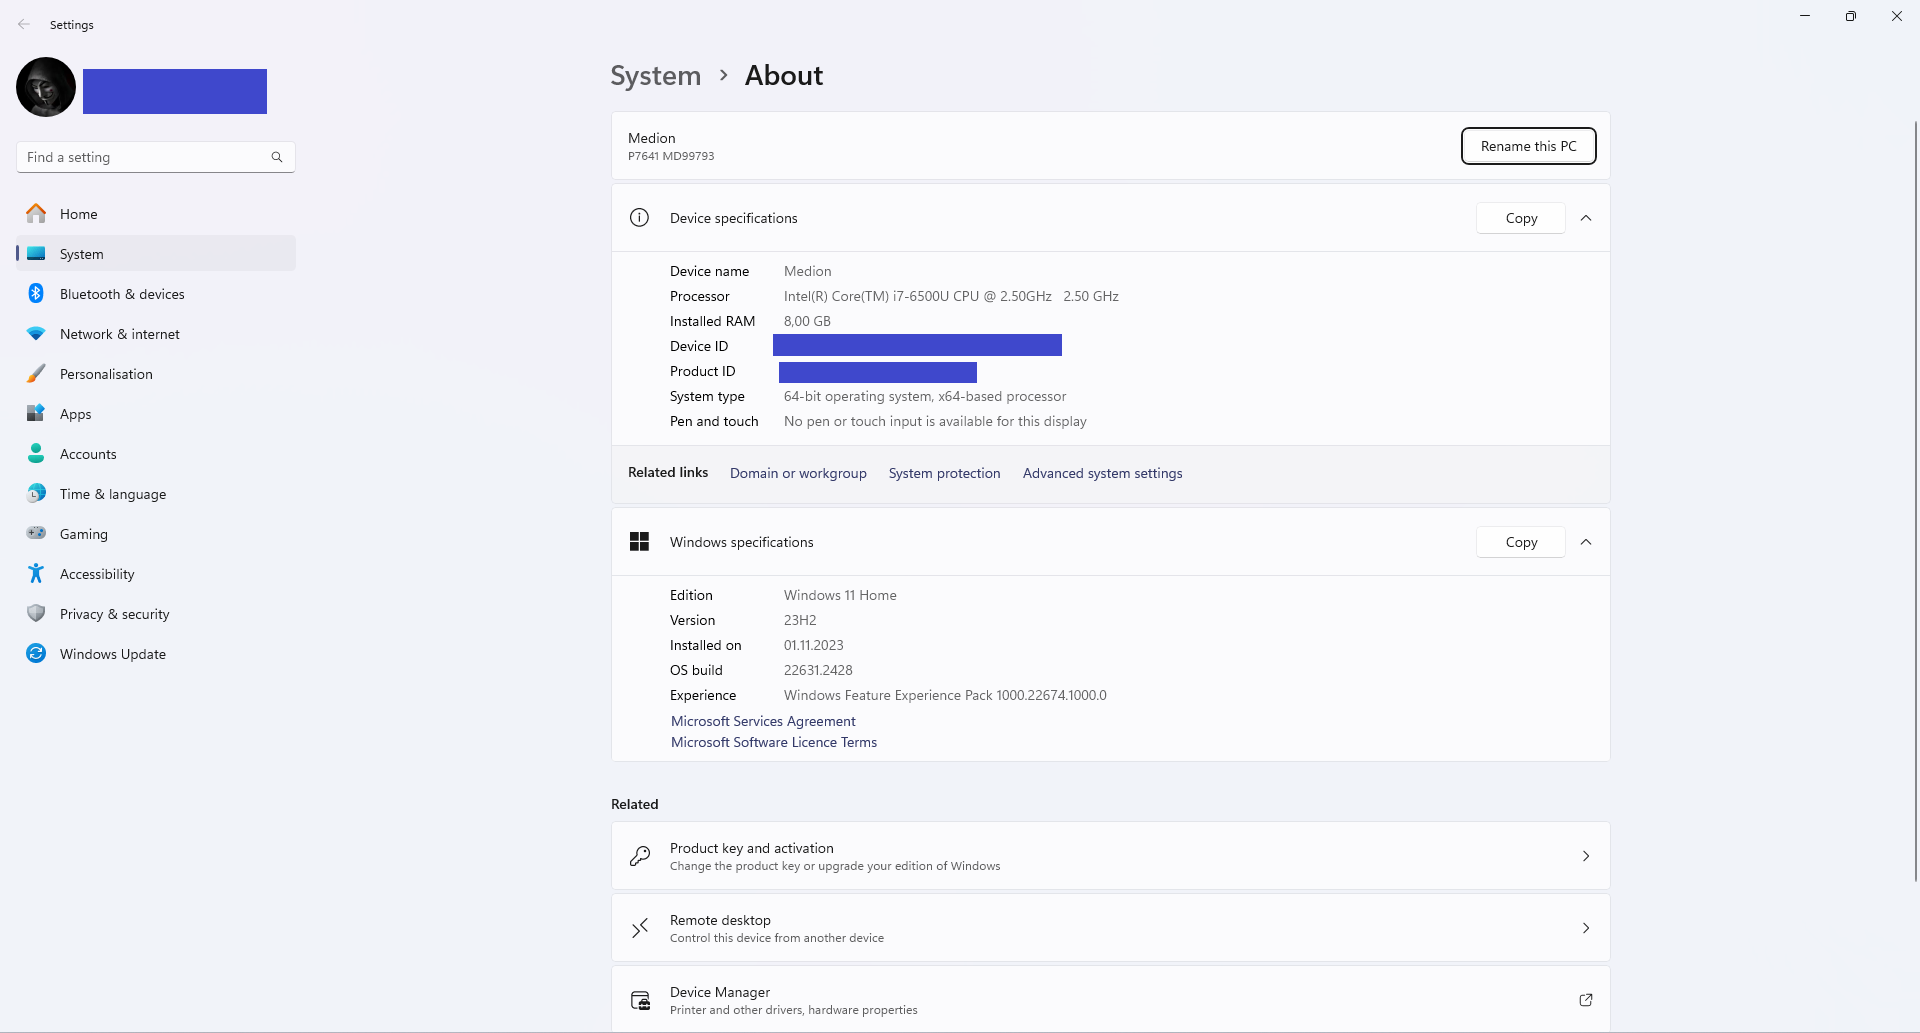Click the Time & language globe icon
This screenshot has height=1033, width=1920.
tap(36, 493)
